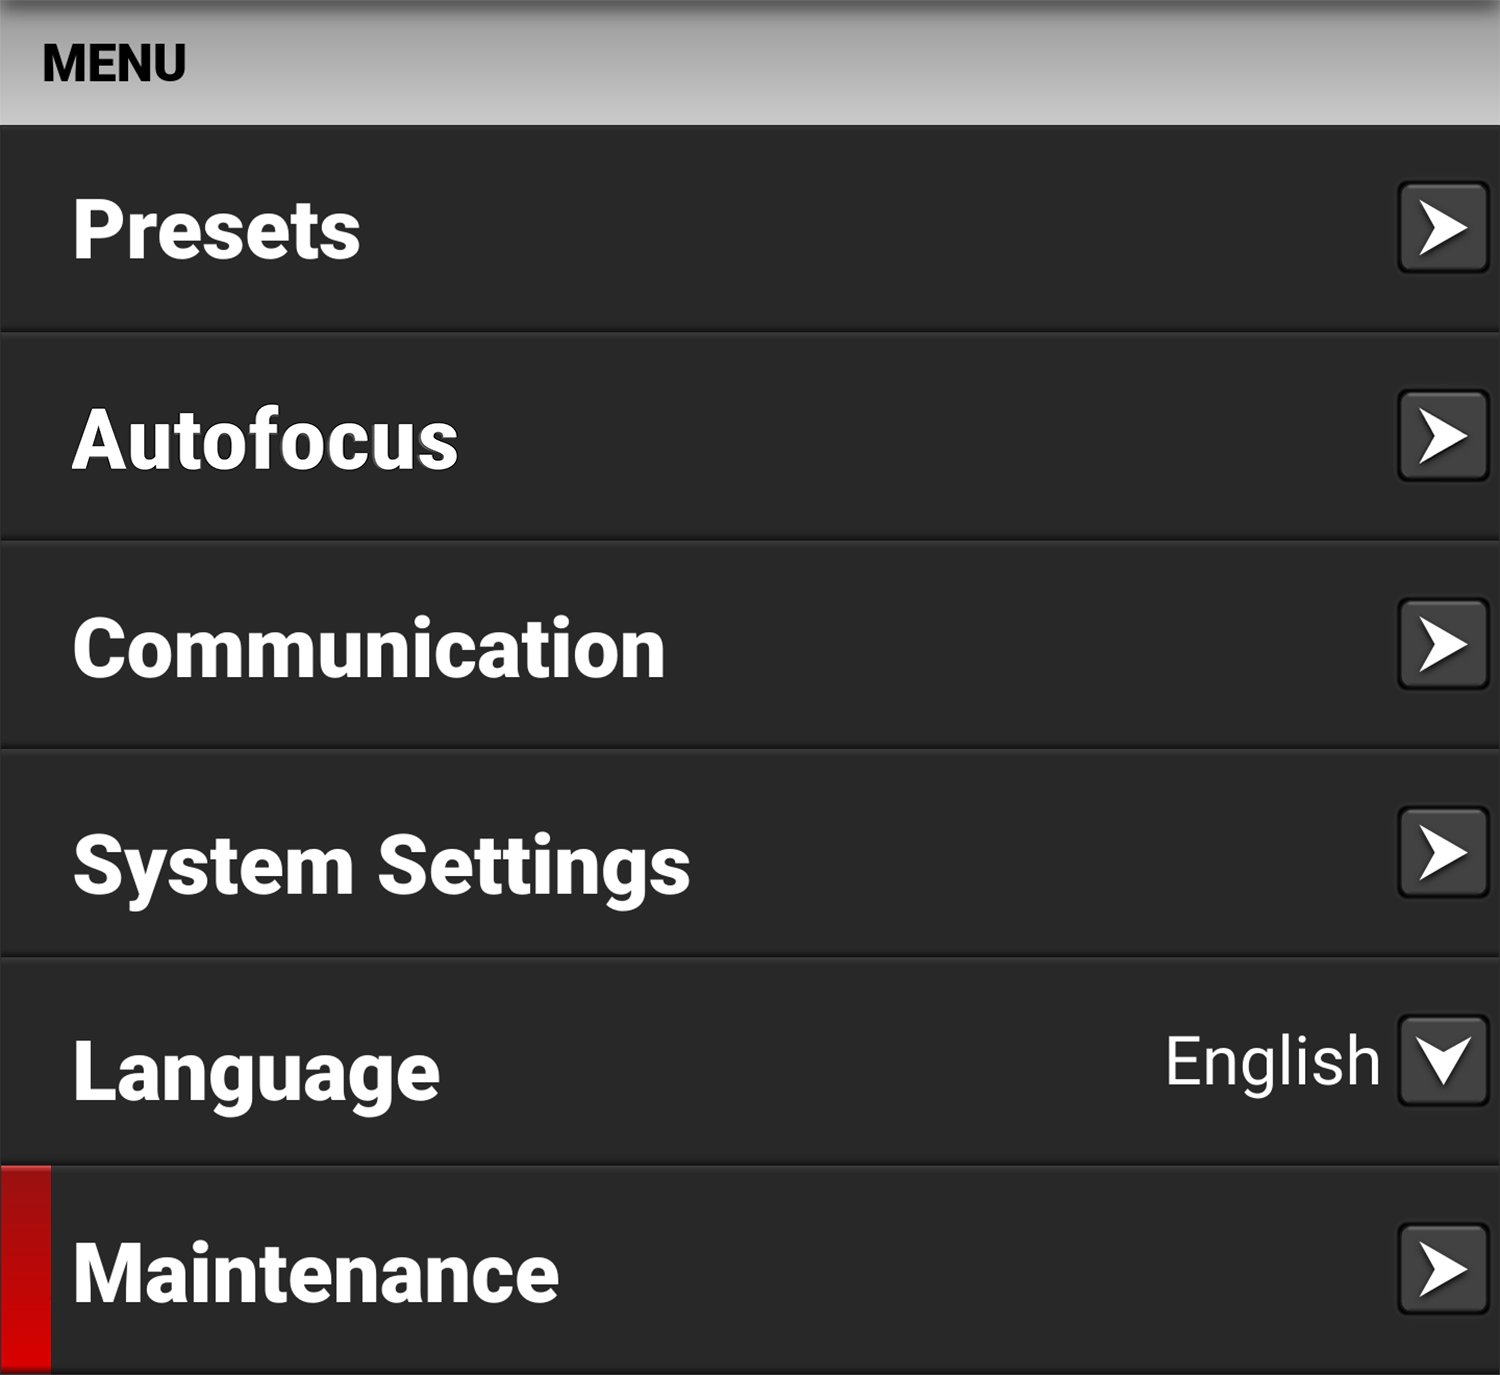This screenshot has width=1500, height=1375.
Task: Click the red indicator bar beside Maintenance
Action: coord(26,1268)
